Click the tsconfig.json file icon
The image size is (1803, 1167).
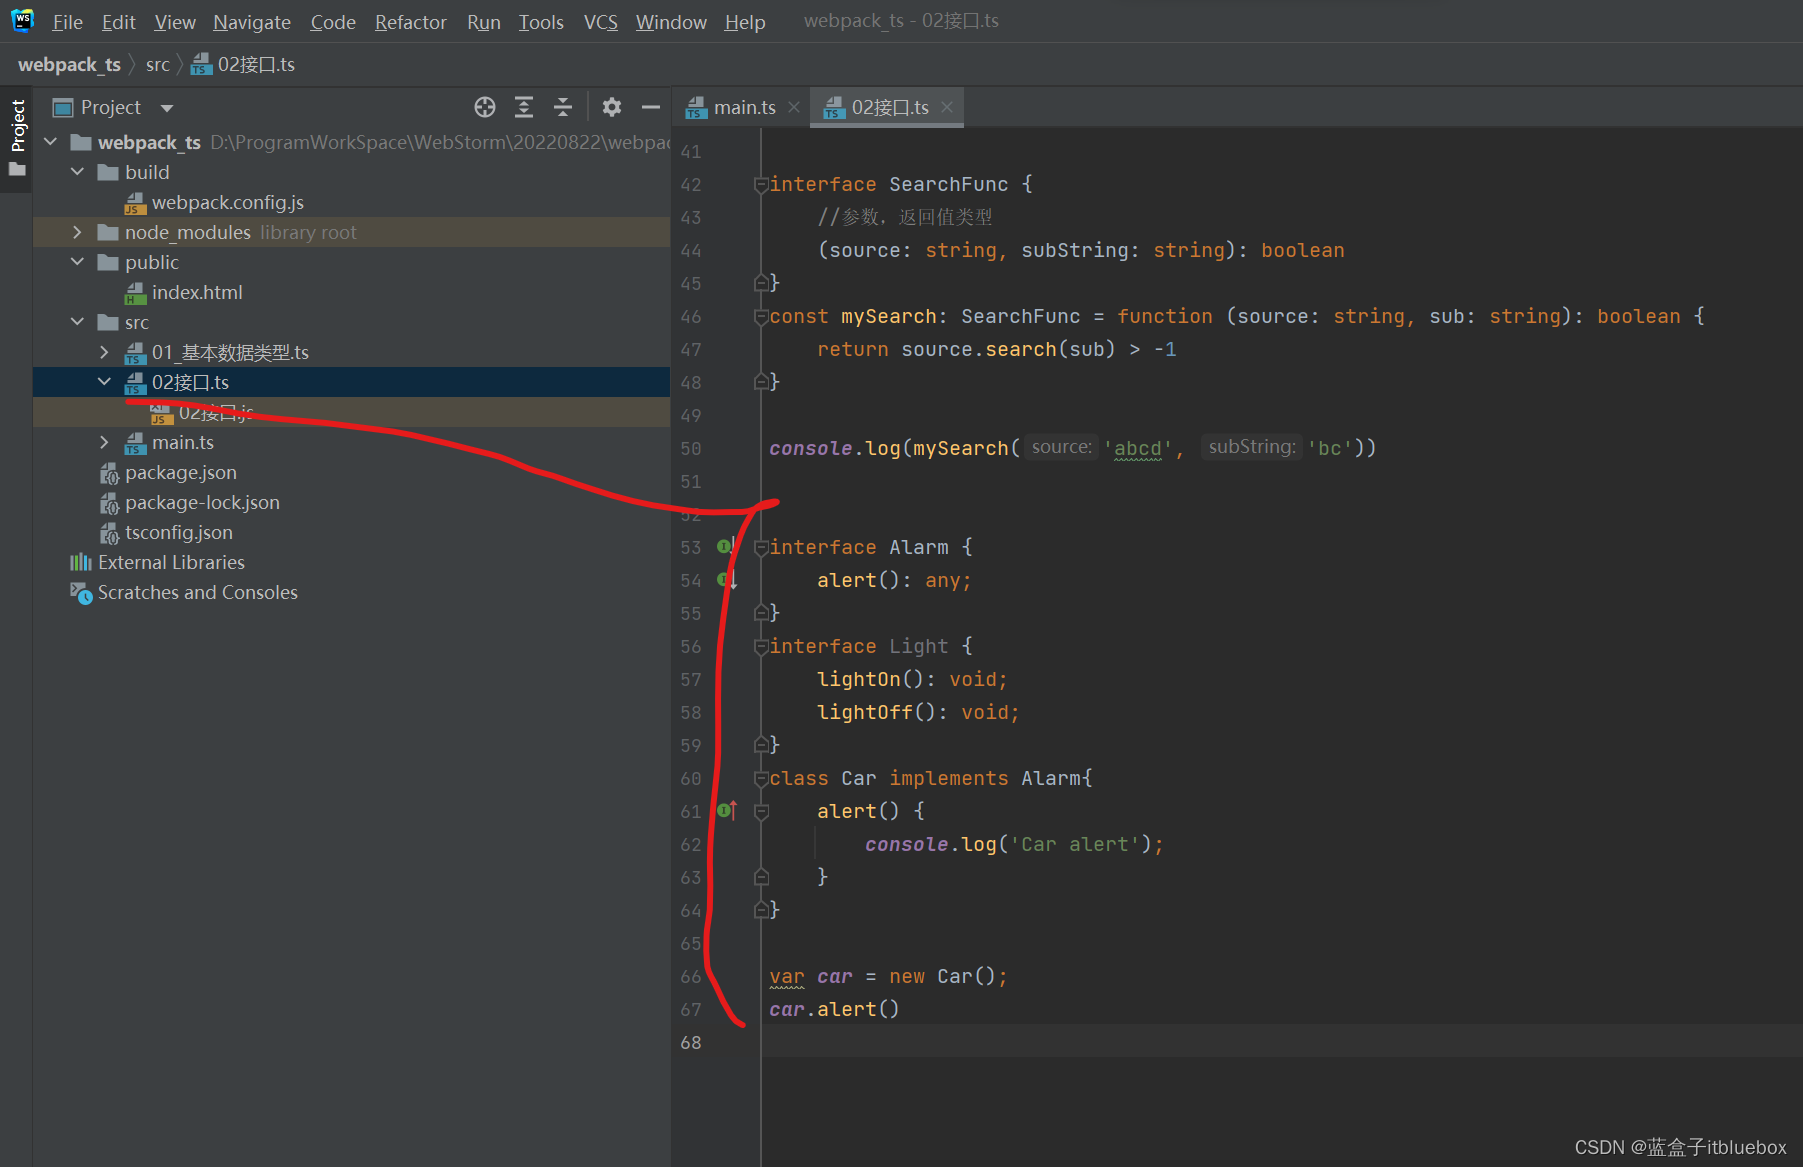tap(109, 533)
